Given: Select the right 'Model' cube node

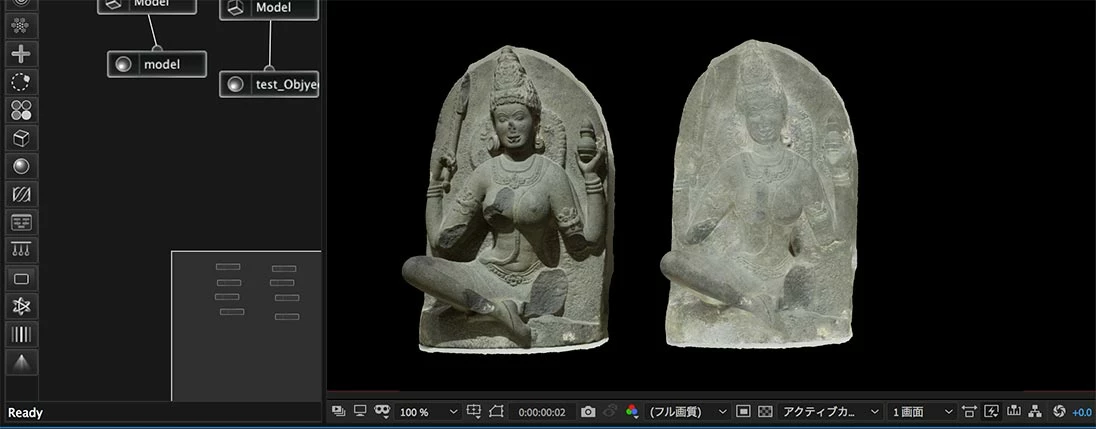Looking at the screenshot, I should pos(269,8).
